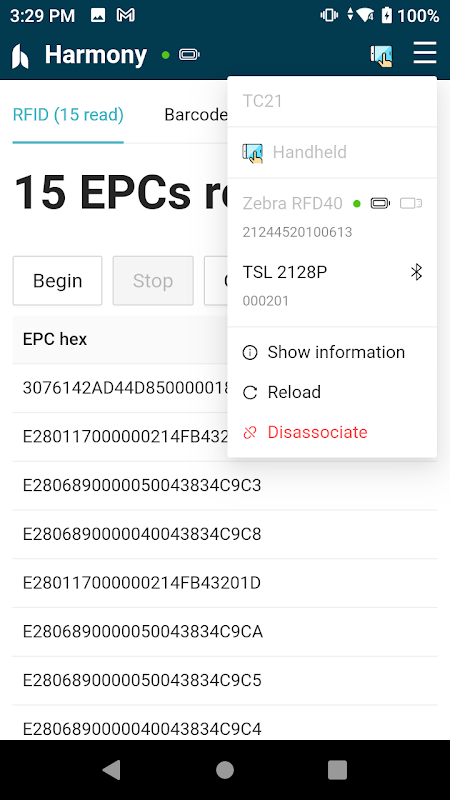The height and width of the screenshot is (800, 450).
Task: Tap the reader battery icon in header
Action: pos(189,55)
